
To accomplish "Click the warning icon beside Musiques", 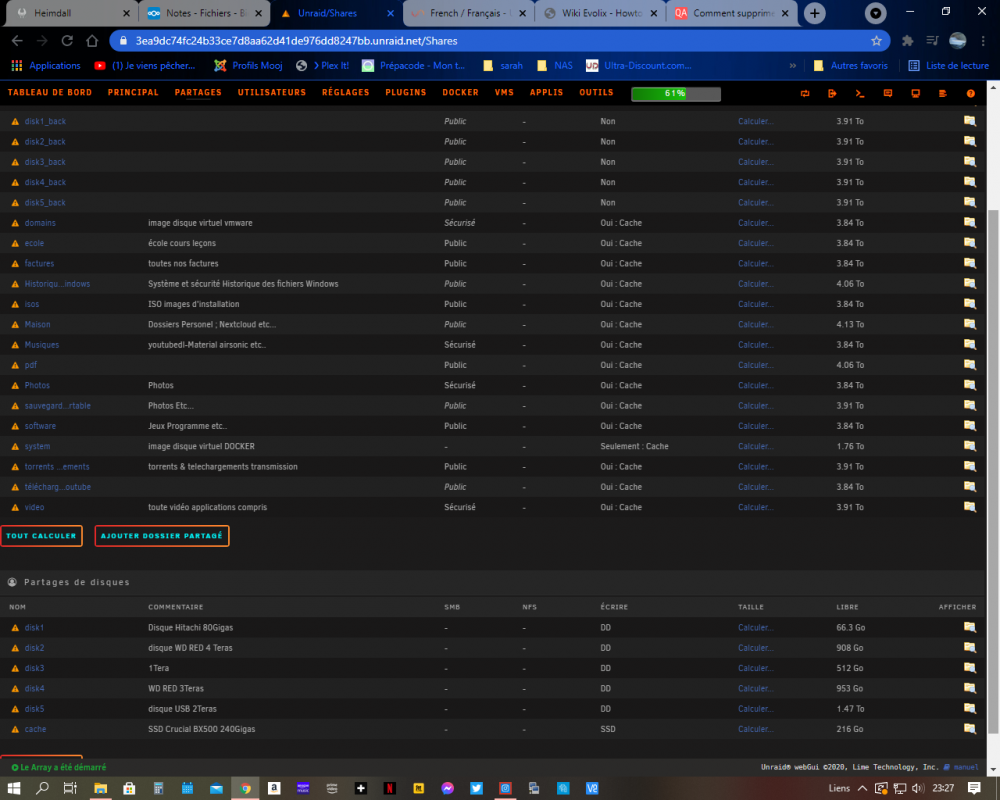I will point(15,345).
